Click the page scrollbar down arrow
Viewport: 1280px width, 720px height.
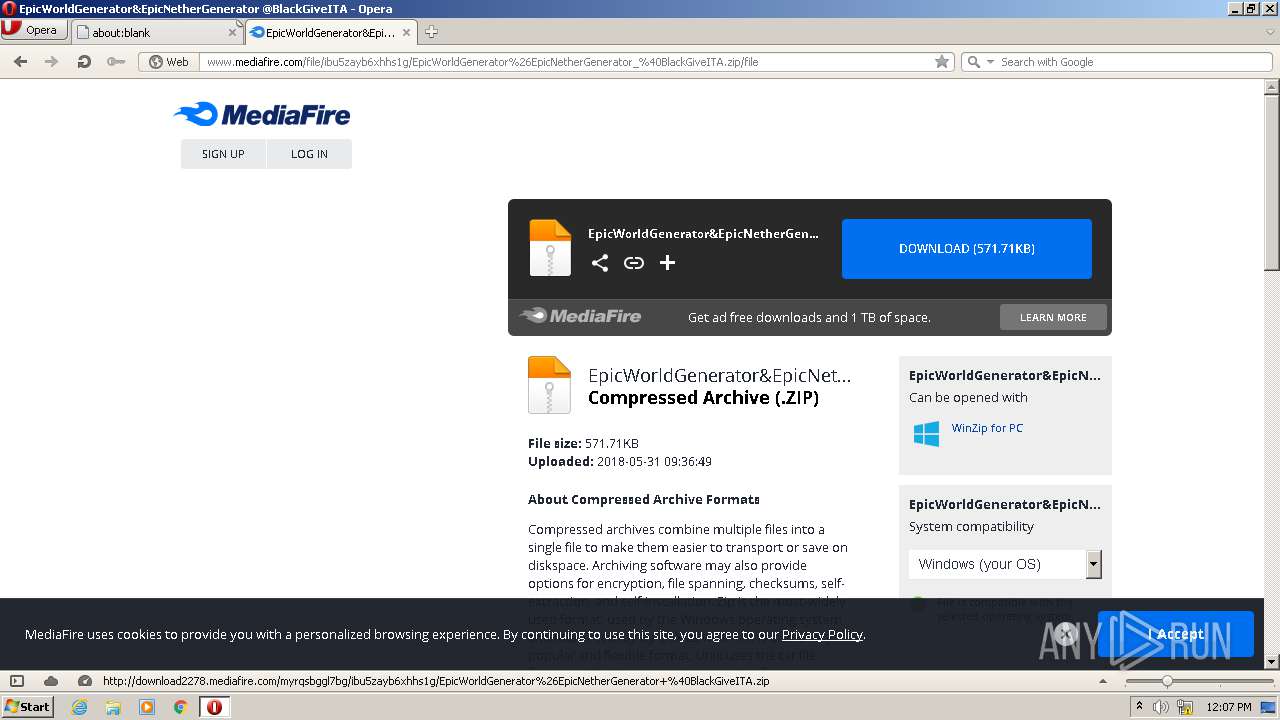pos(1271,661)
